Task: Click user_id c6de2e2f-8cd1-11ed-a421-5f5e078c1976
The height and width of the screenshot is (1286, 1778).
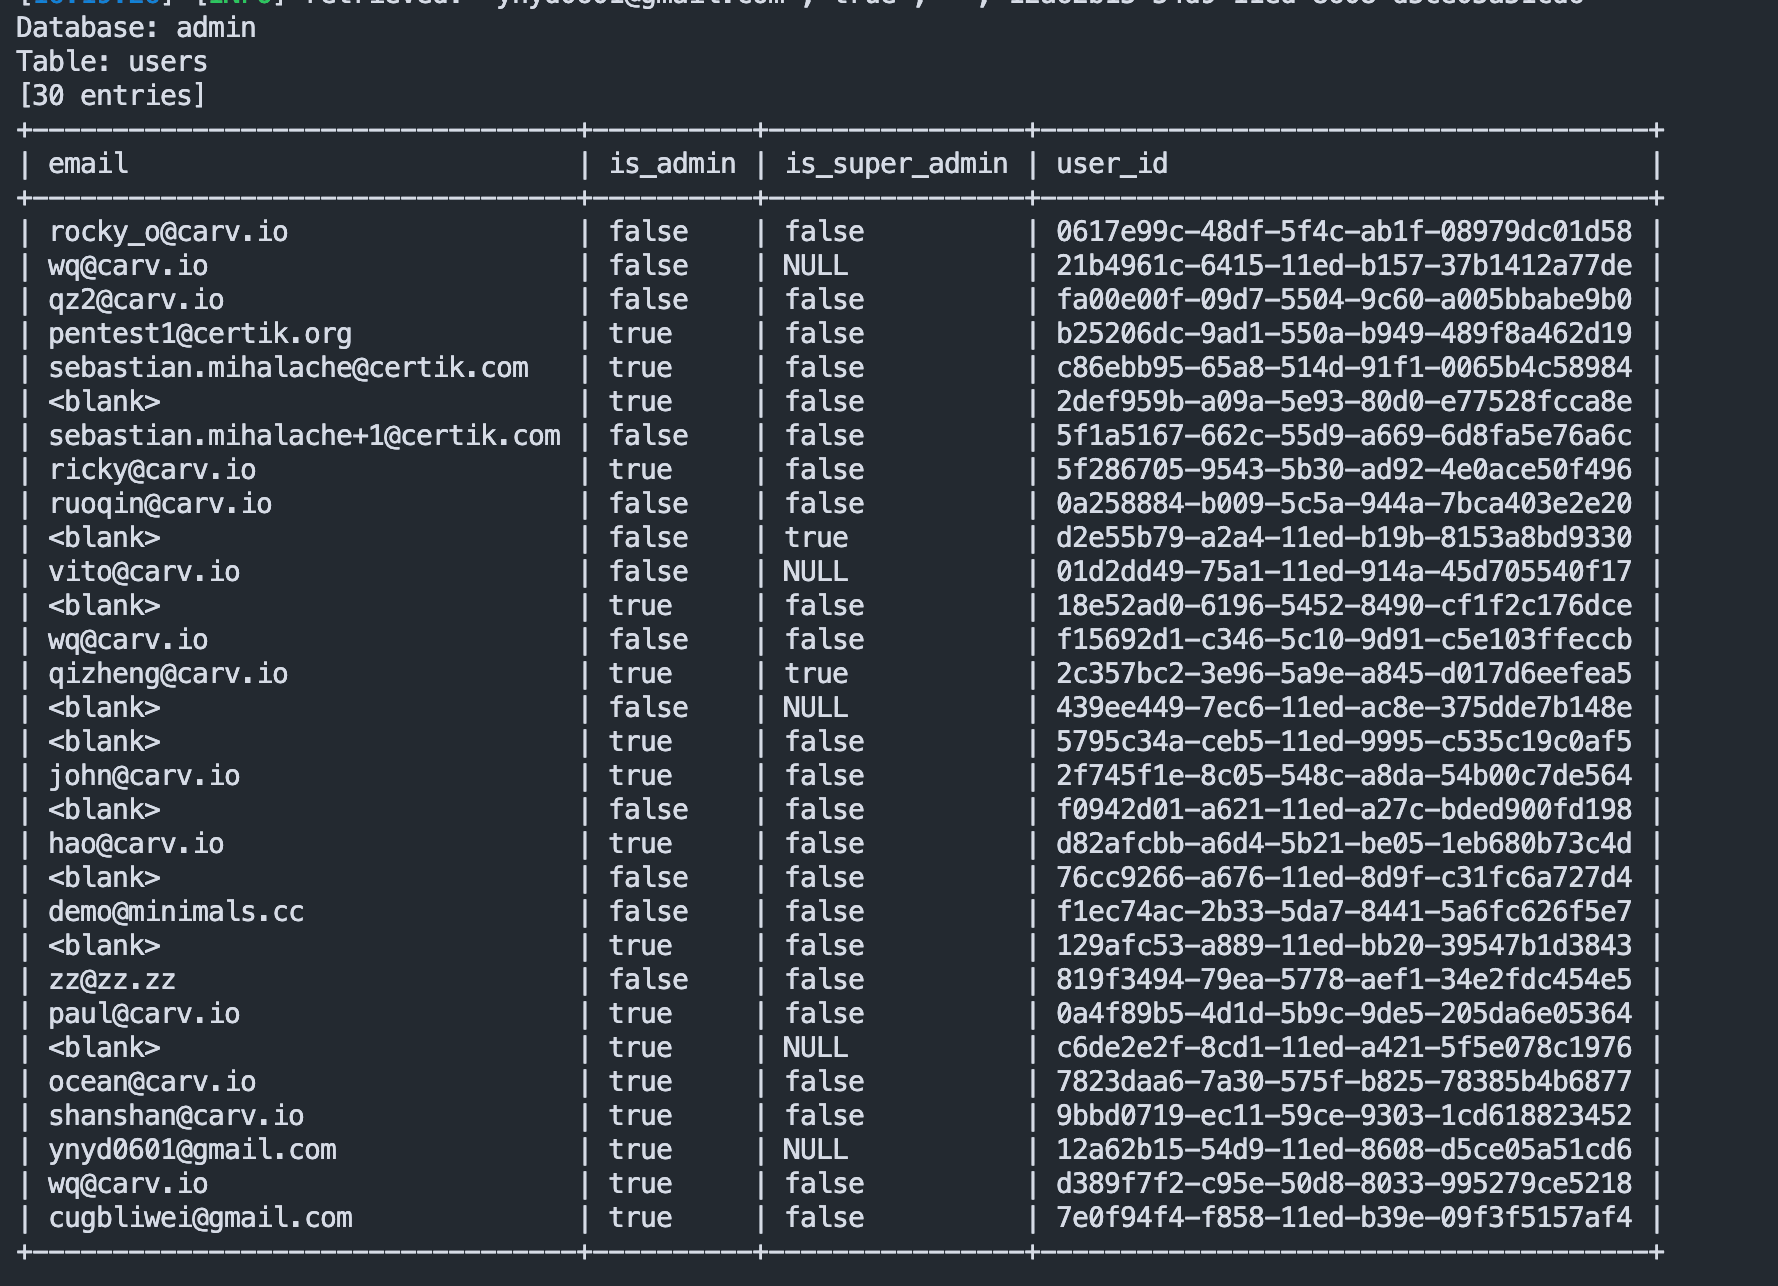Action: (x=1344, y=1048)
